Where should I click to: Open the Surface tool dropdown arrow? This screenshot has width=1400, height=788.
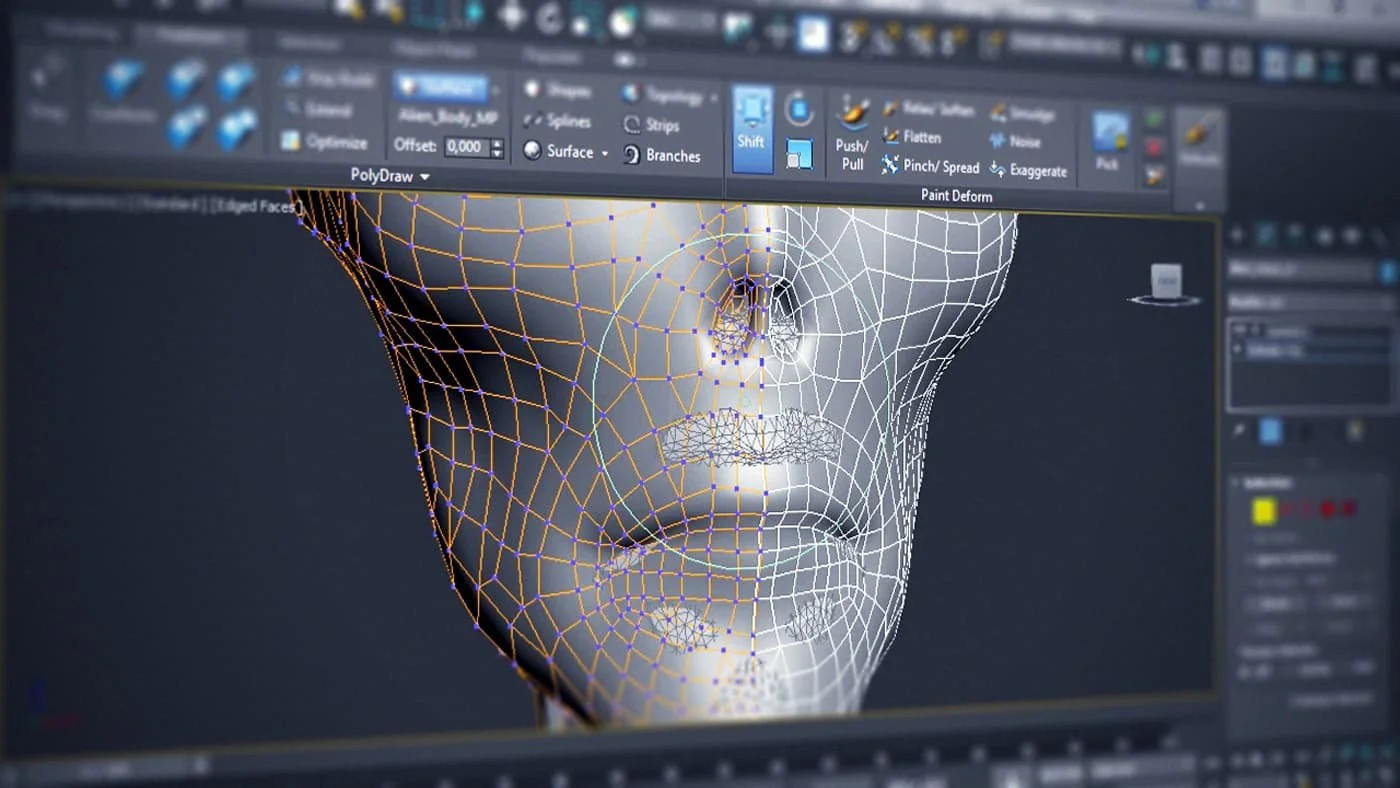point(604,153)
